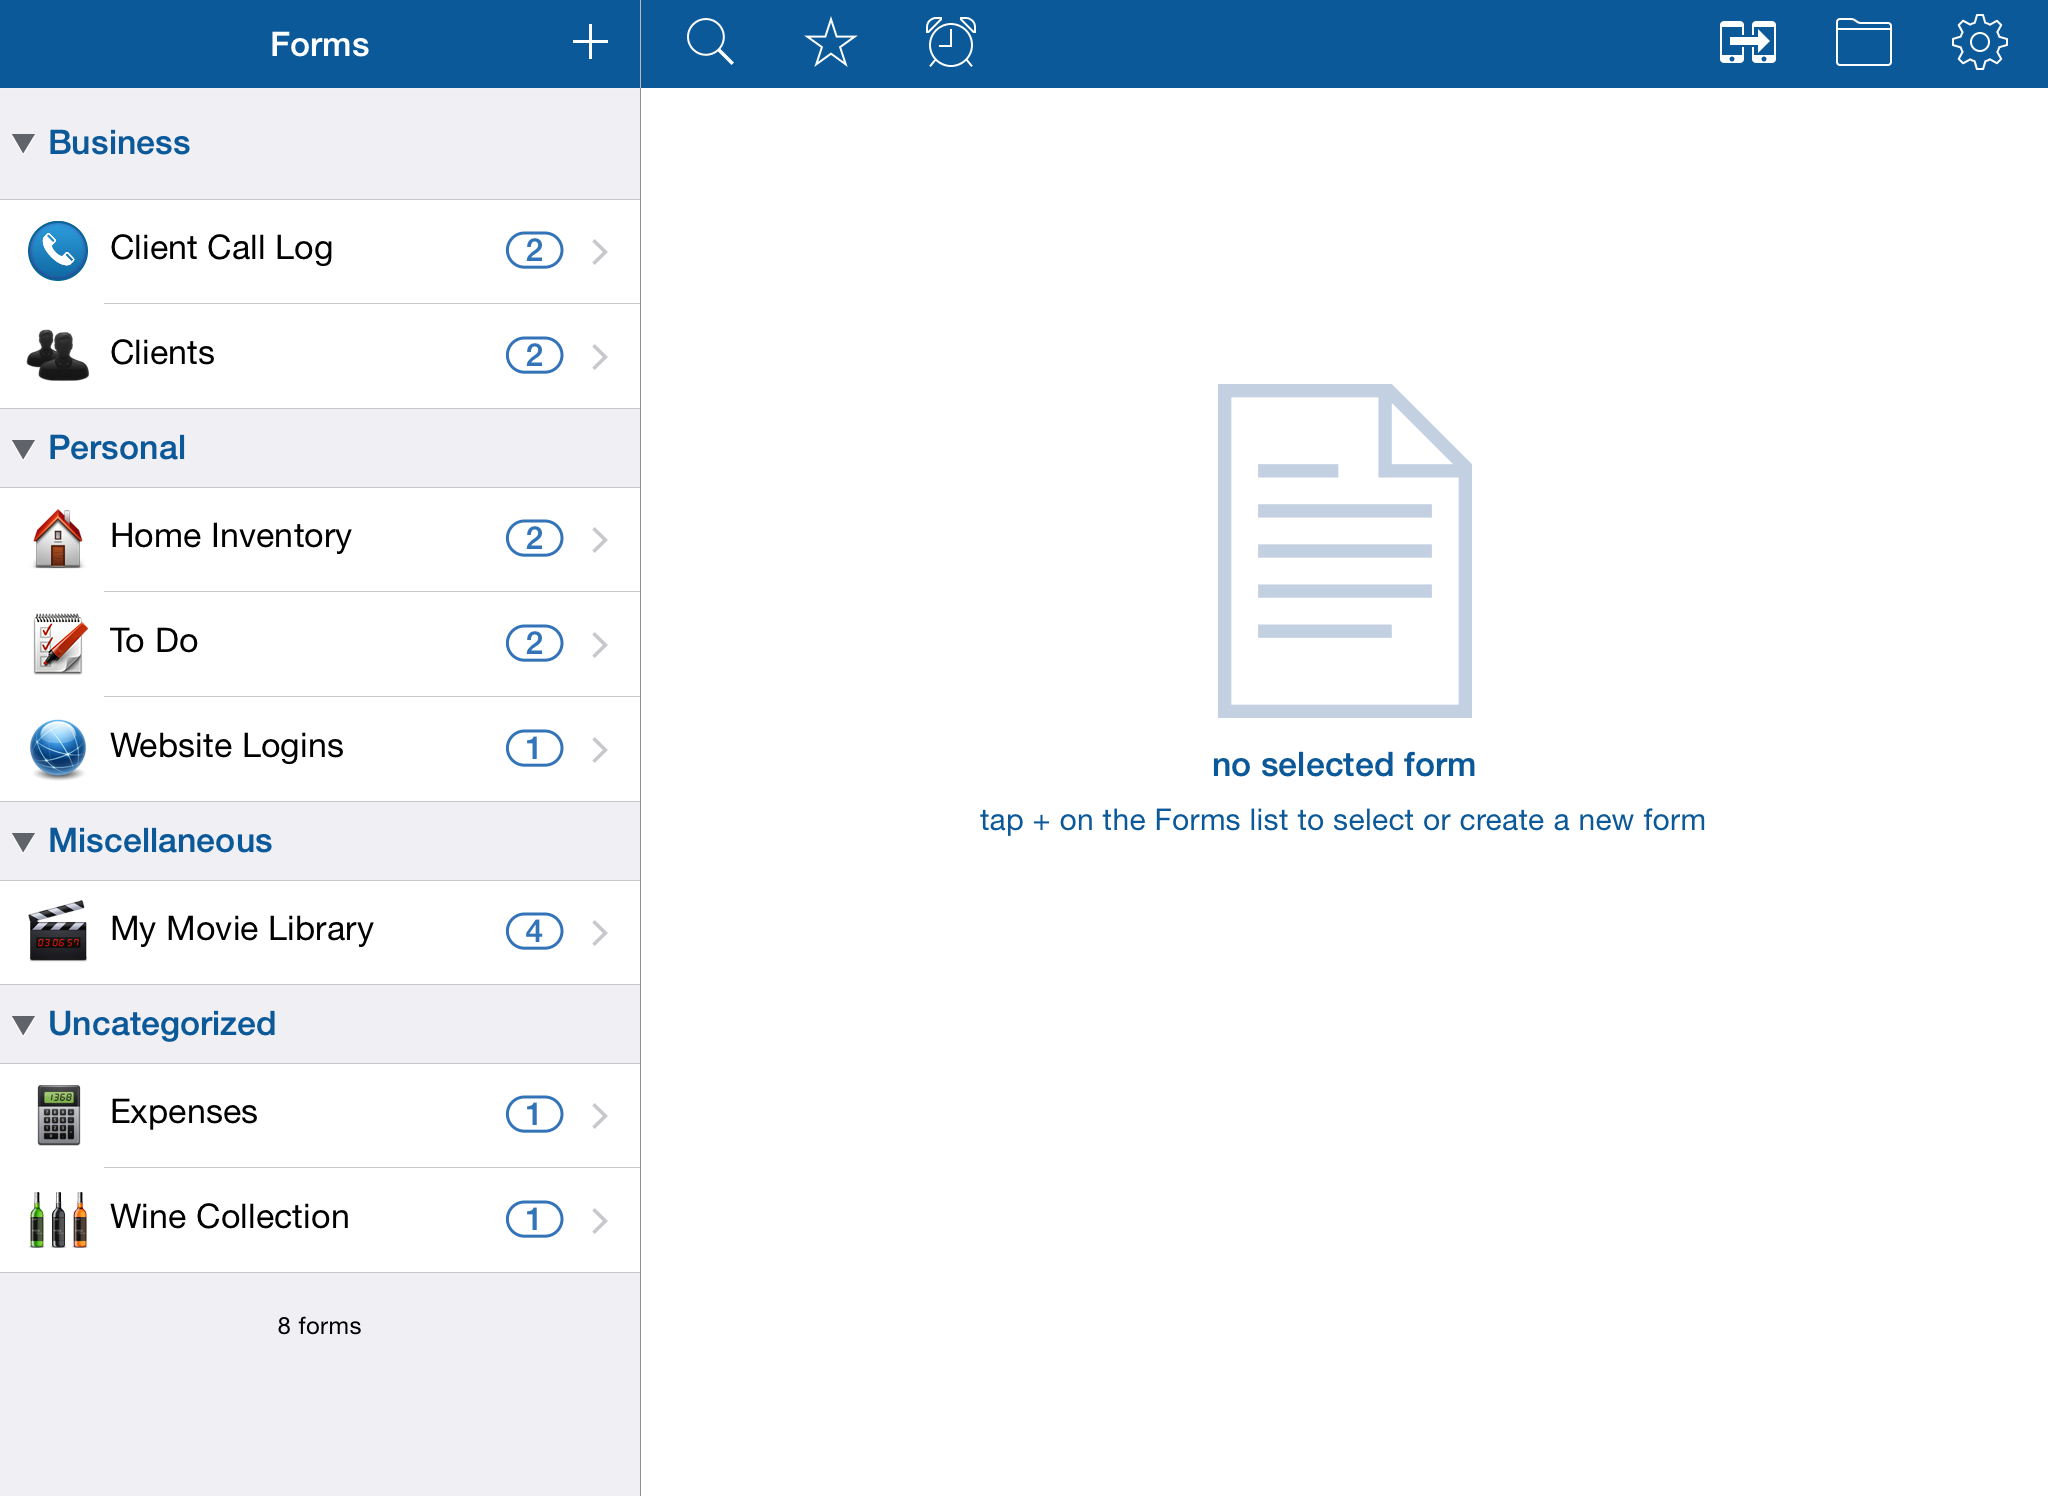Open the folder icon in the toolbar
The width and height of the screenshot is (2048, 1496).
pos(1863,43)
